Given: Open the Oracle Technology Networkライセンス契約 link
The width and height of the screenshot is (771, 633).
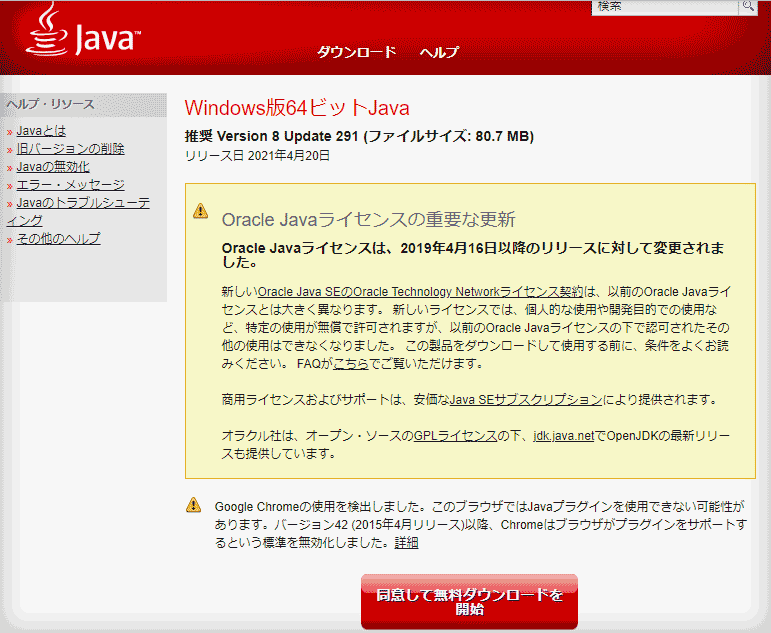Looking at the screenshot, I should click(420, 292).
